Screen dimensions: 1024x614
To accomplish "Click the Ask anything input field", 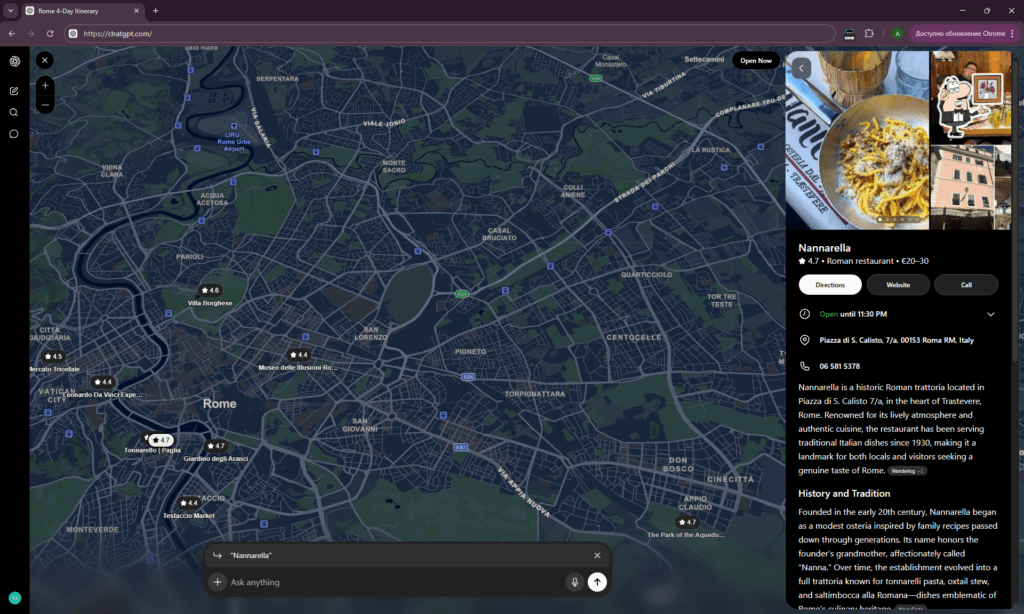I will pyautogui.click(x=395, y=582).
